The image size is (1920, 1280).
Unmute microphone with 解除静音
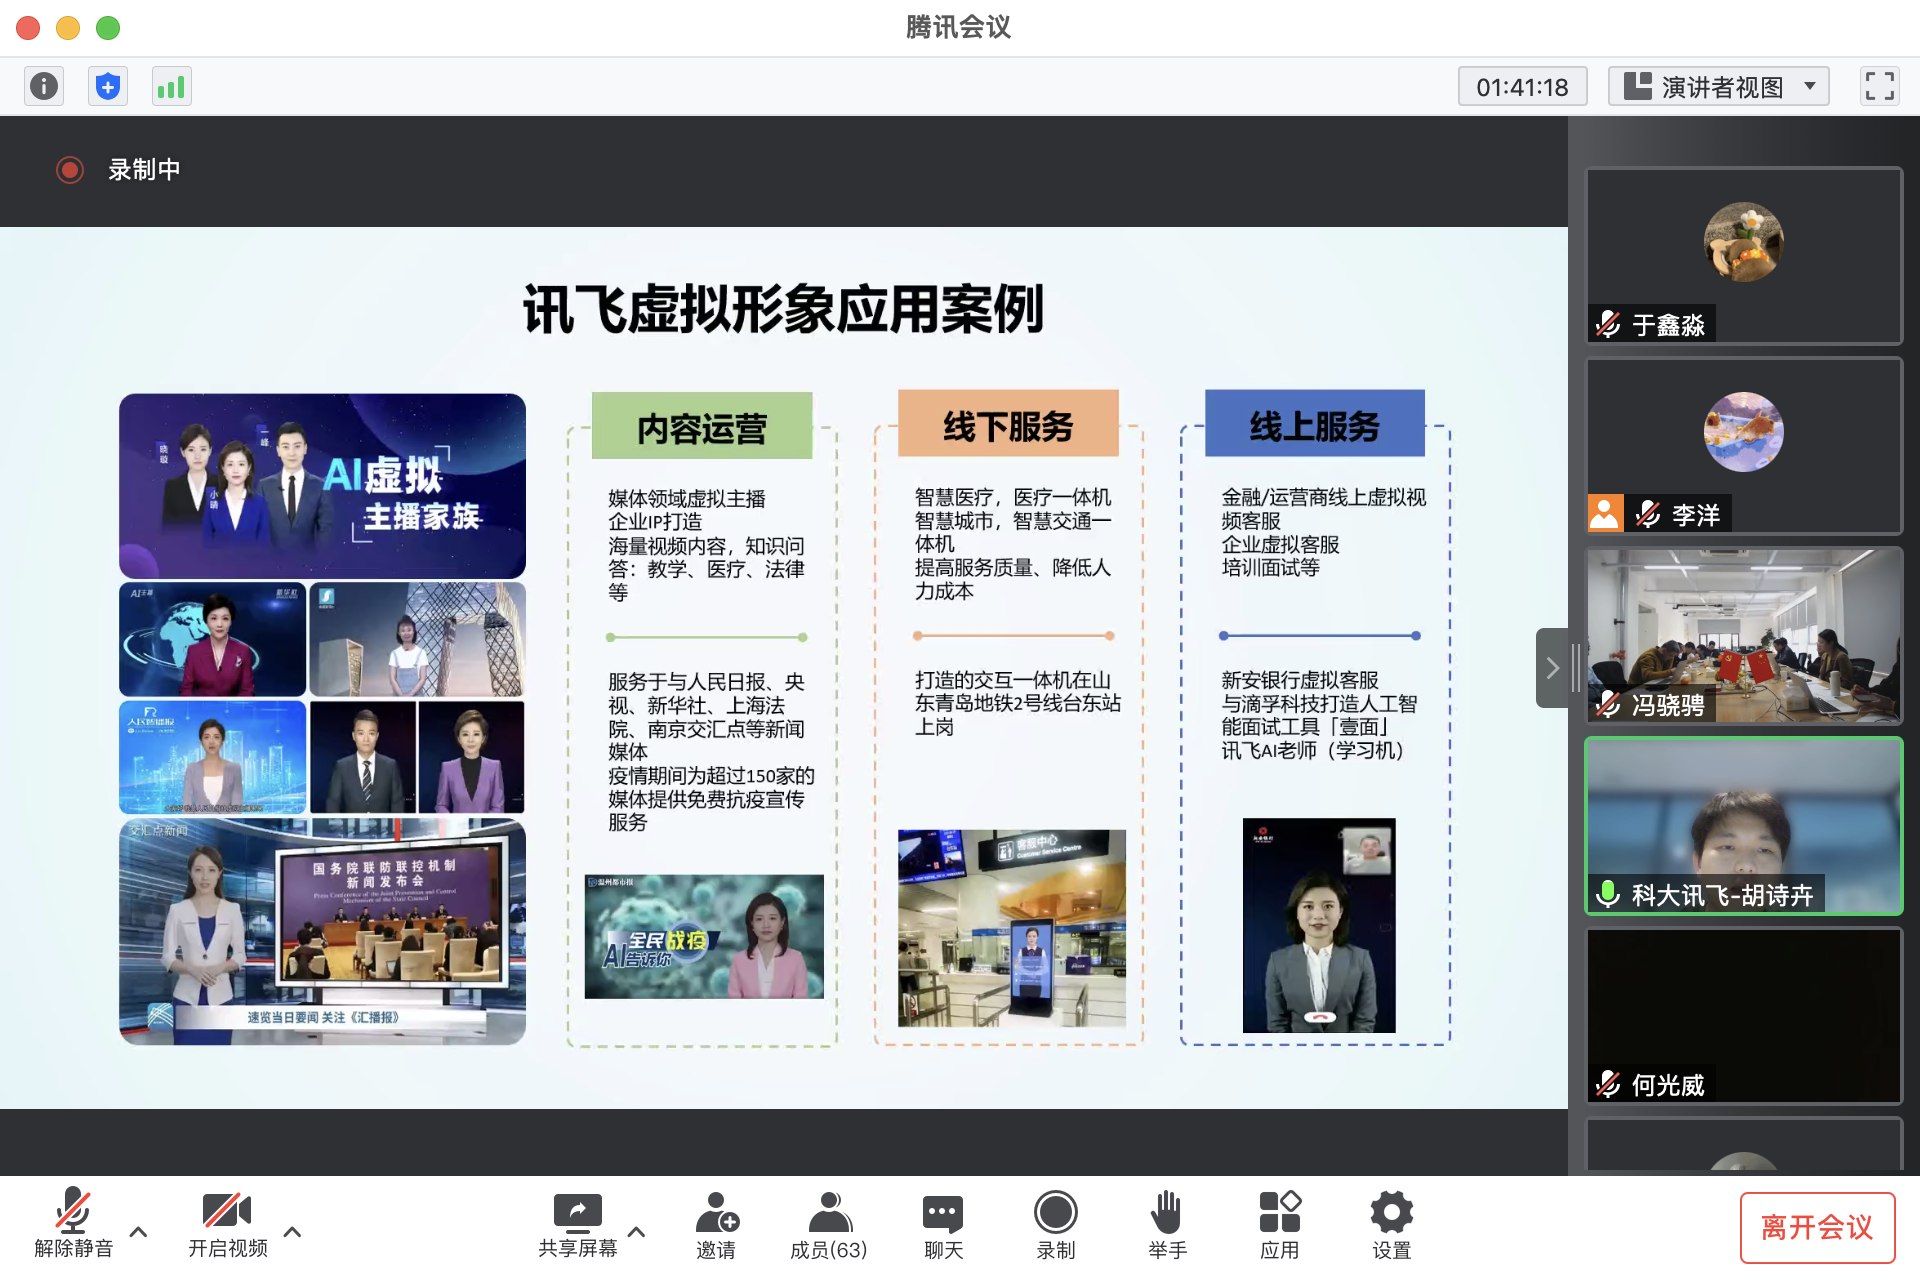point(74,1223)
